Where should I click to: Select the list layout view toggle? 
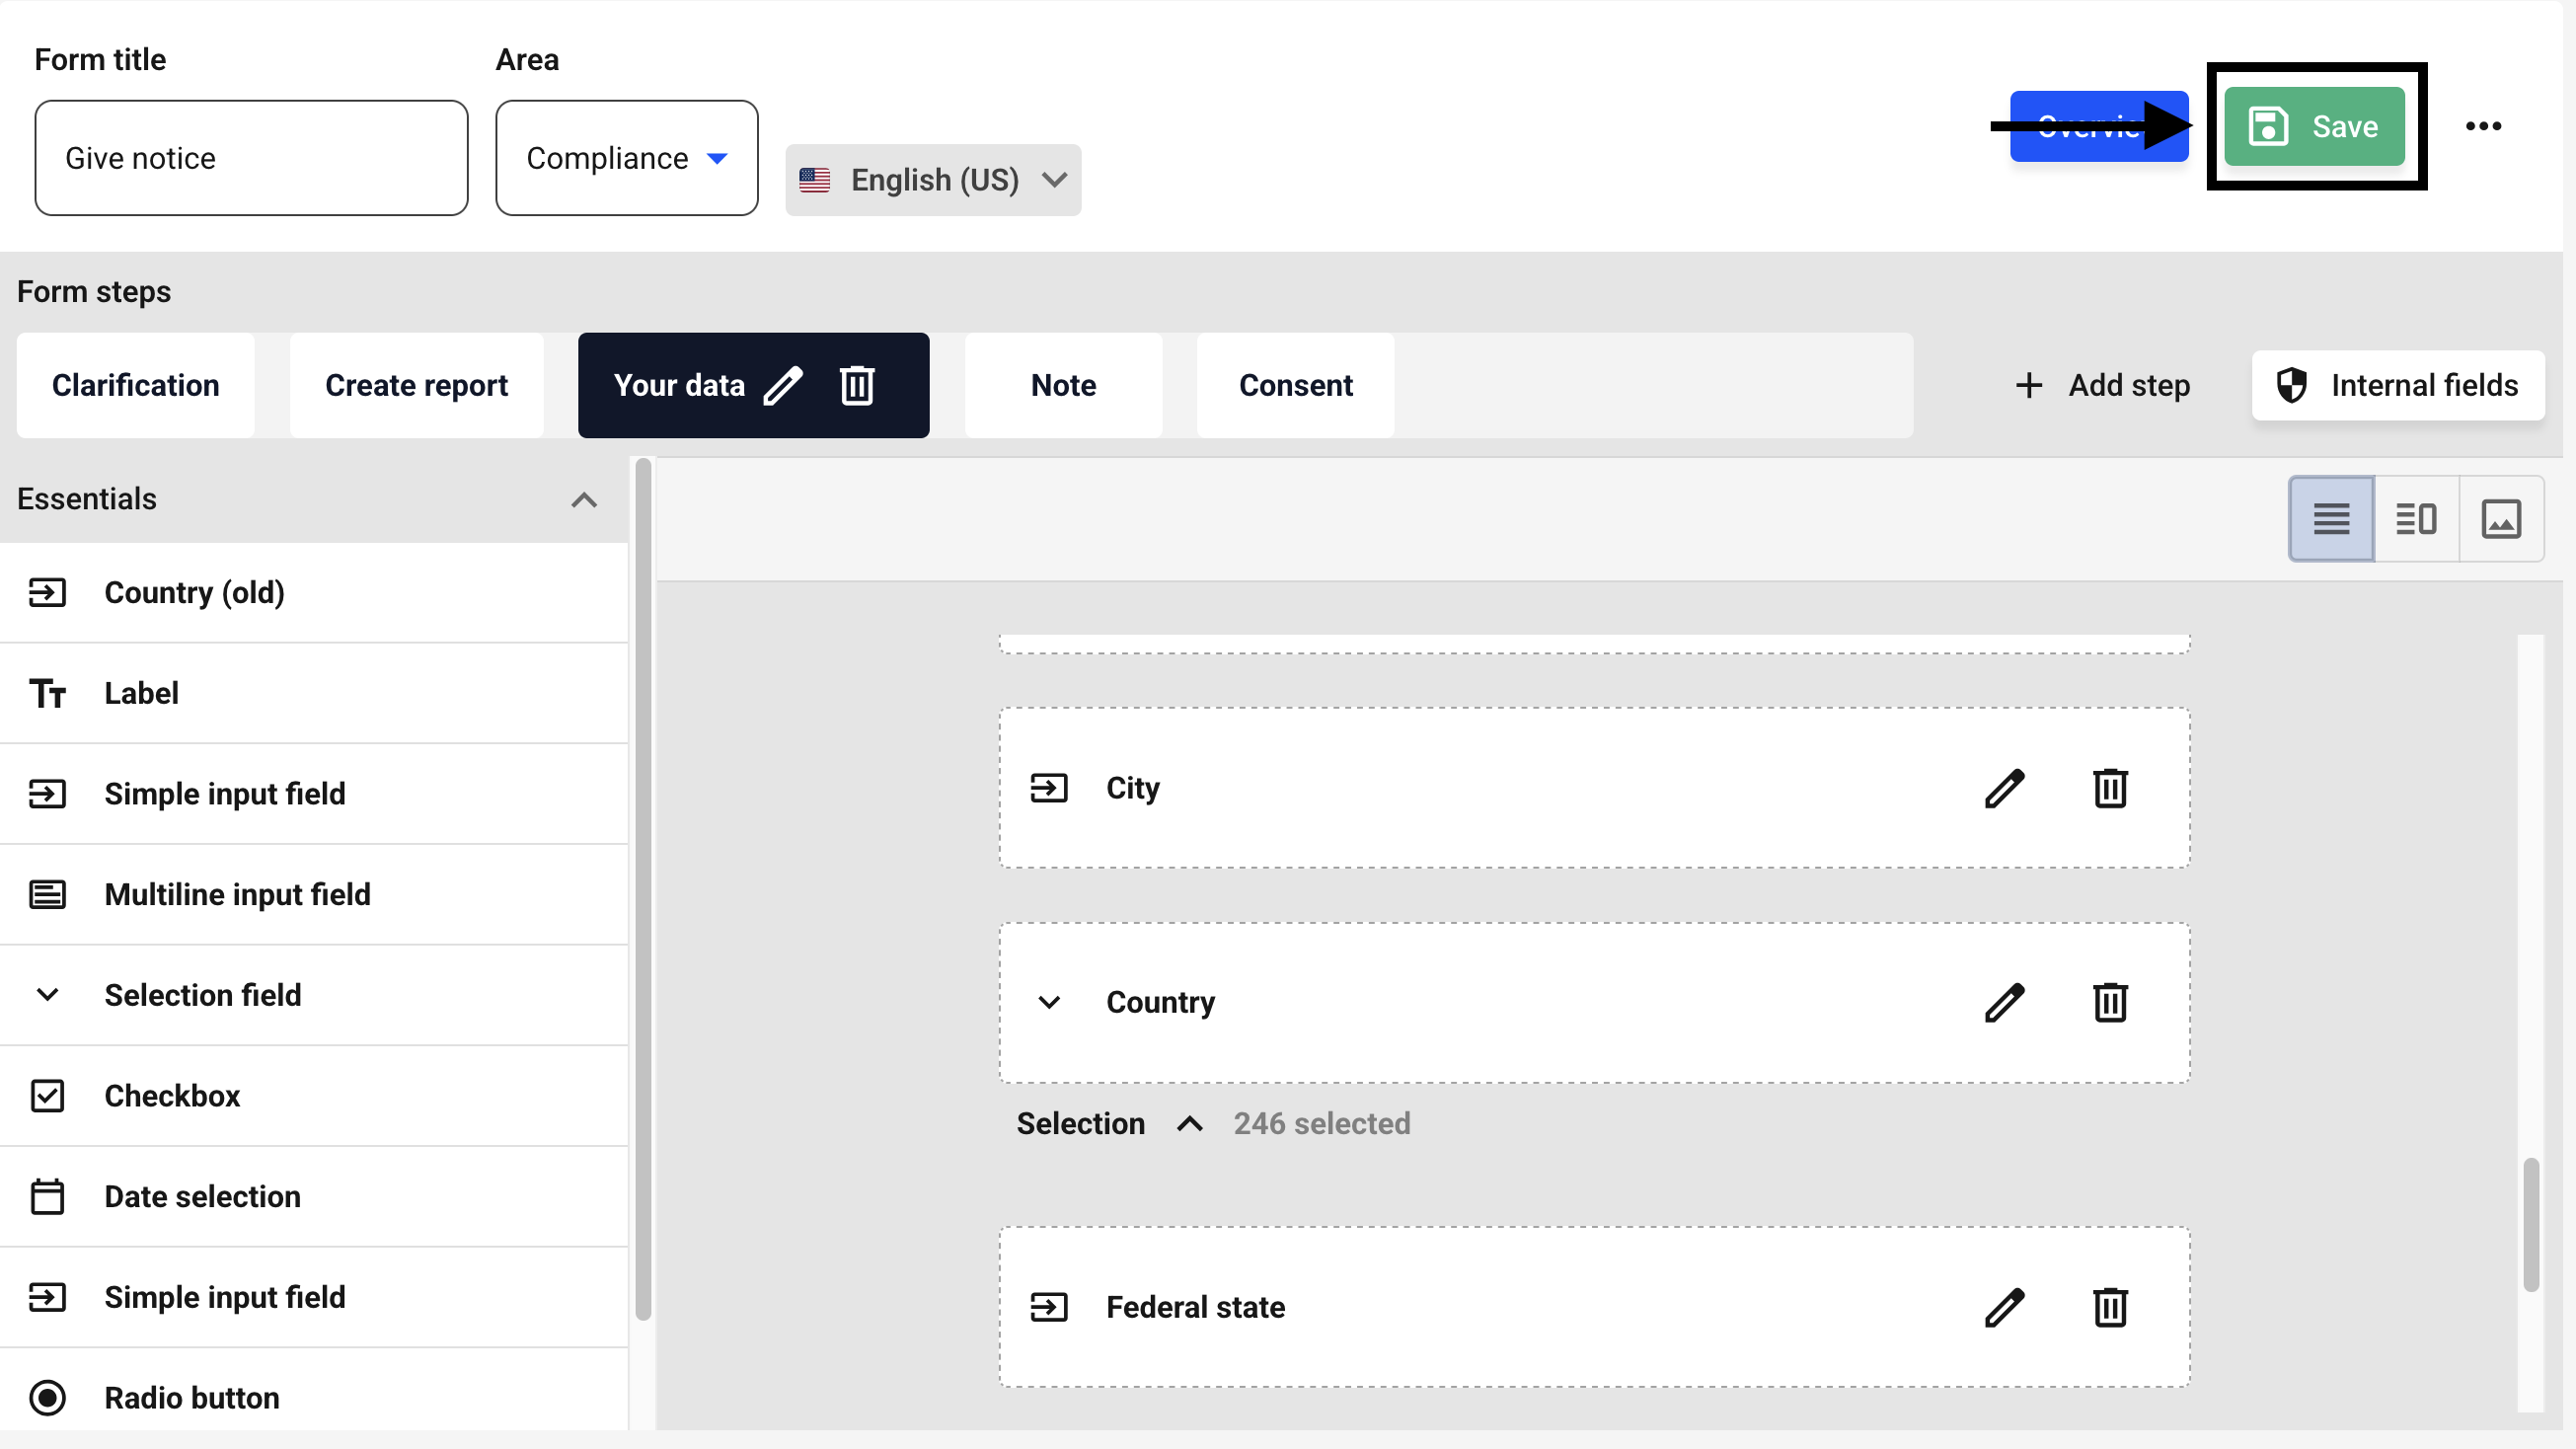(2331, 519)
